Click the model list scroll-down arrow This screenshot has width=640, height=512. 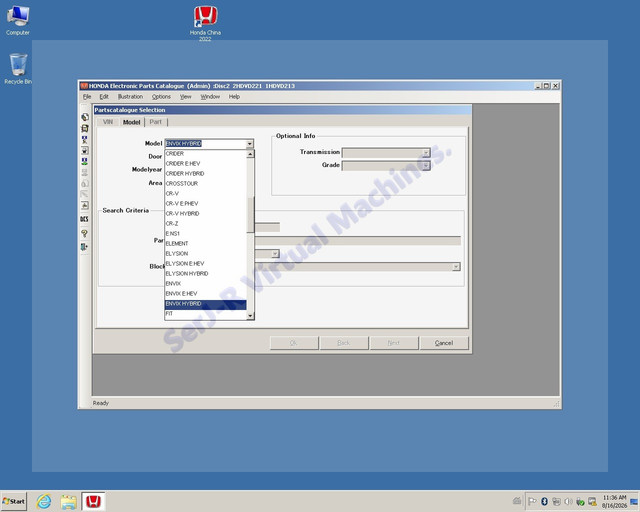coord(250,315)
